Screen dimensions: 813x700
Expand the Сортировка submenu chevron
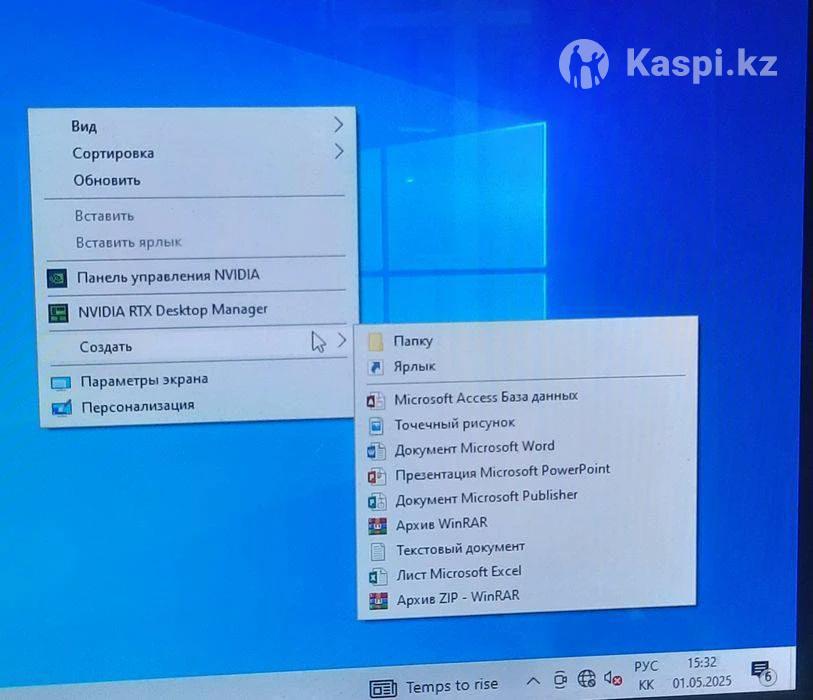click(x=339, y=151)
